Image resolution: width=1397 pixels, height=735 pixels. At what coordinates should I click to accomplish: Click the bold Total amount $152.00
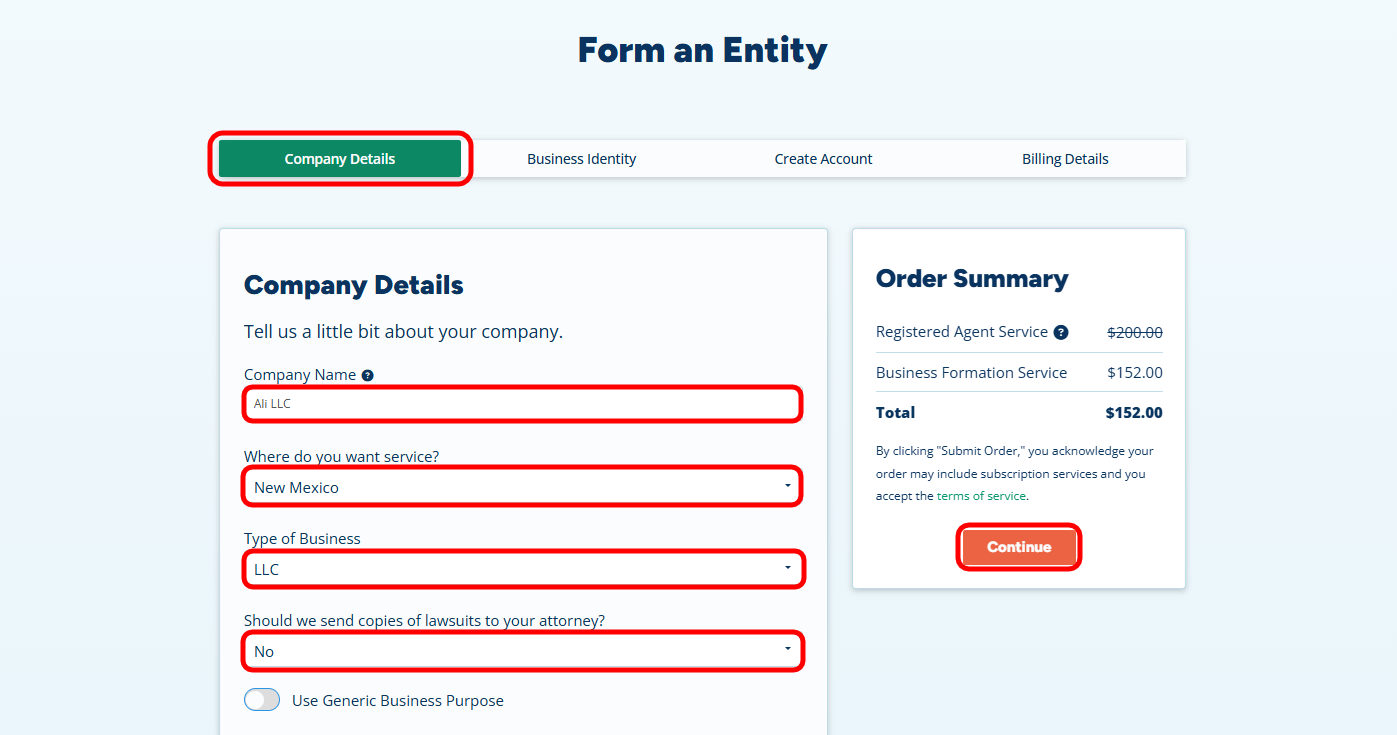(x=1134, y=413)
